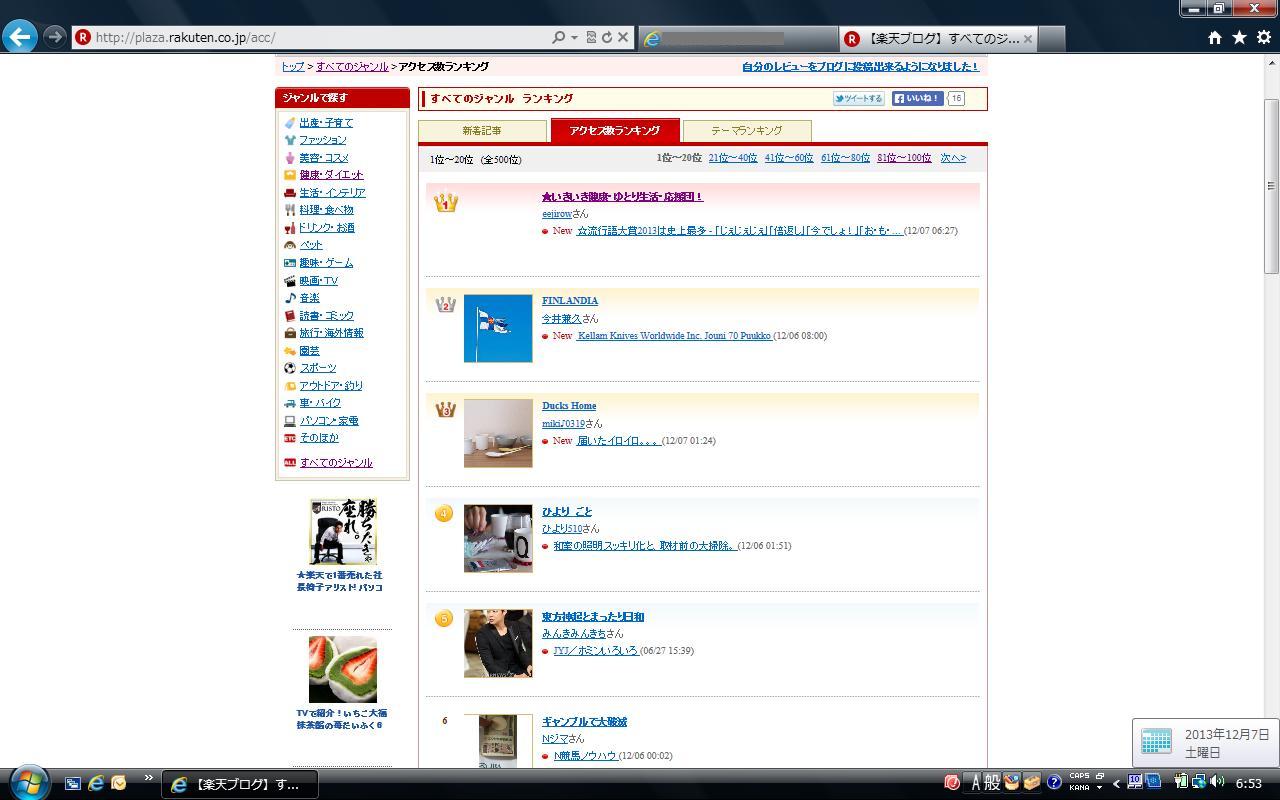The image size is (1280, 800).
Task: Expand the address bar search dropdown arrow
Action: (x=574, y=38)
